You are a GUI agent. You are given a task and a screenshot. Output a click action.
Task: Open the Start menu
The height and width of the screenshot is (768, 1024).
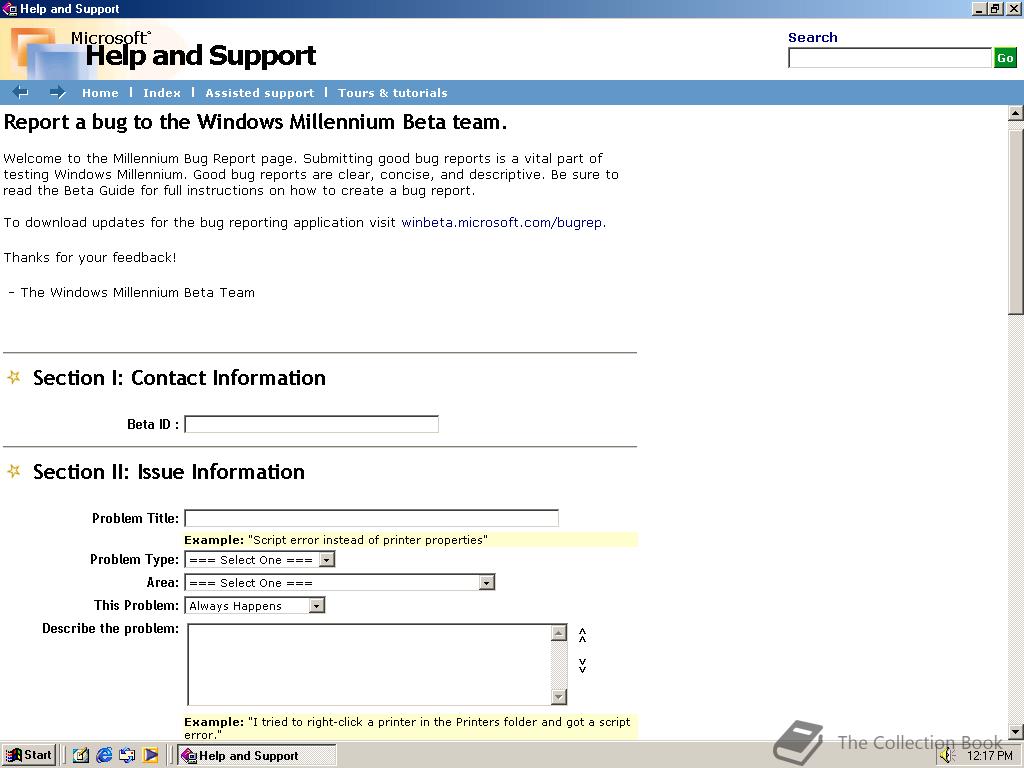point(29,756)
